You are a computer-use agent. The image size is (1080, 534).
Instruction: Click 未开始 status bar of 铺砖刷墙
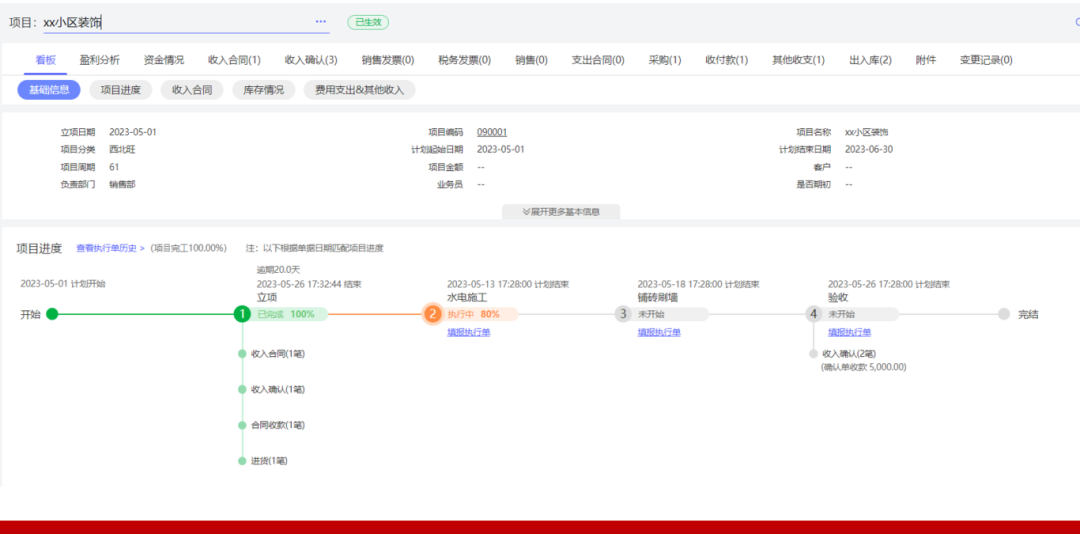click(x=669, y=314)
